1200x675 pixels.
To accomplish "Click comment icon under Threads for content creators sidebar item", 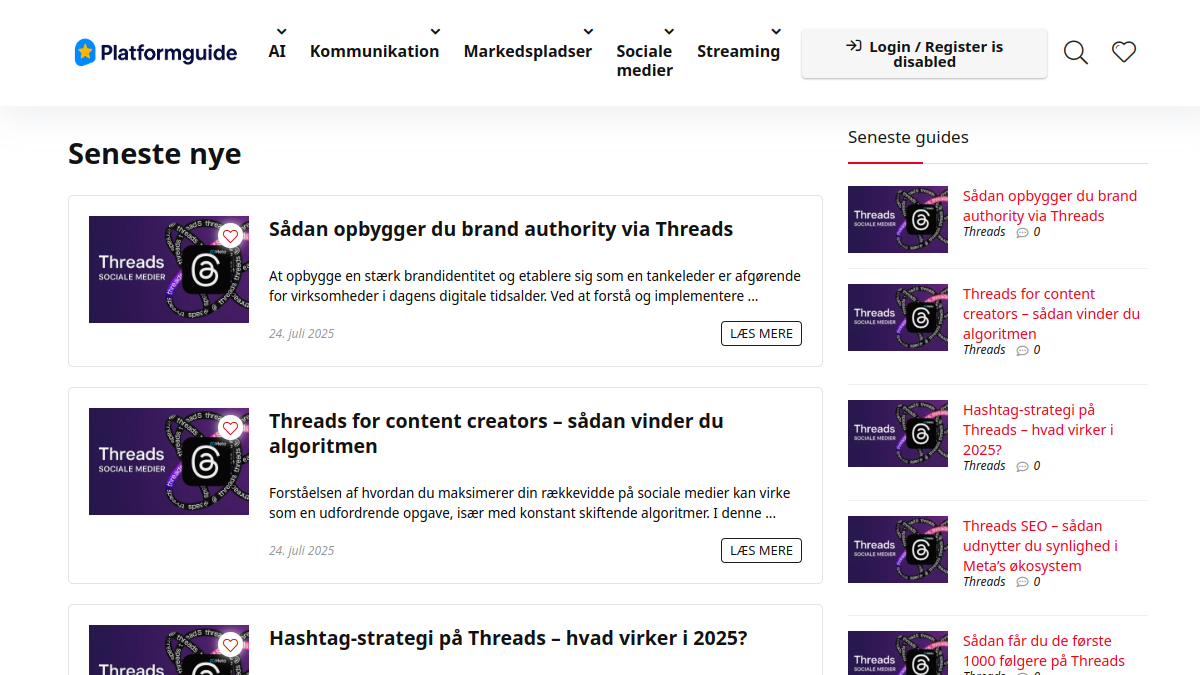I will pos(1022,350).
